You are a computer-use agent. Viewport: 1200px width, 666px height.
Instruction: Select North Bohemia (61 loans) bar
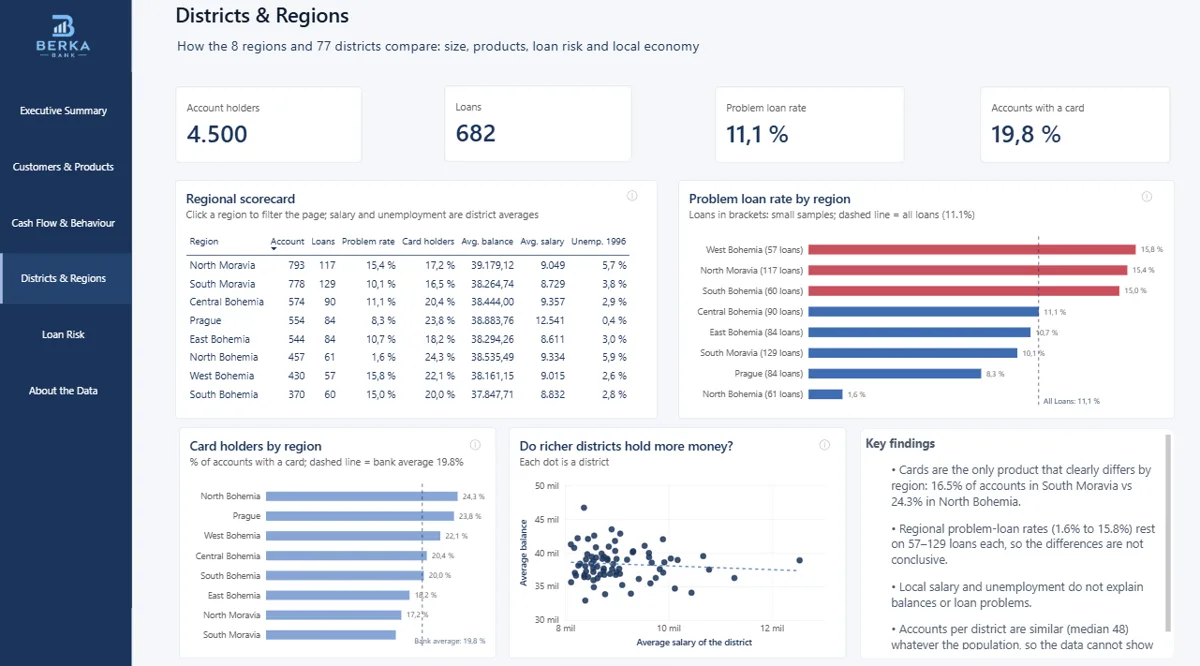pyautogui.click(x=825, y=394)
